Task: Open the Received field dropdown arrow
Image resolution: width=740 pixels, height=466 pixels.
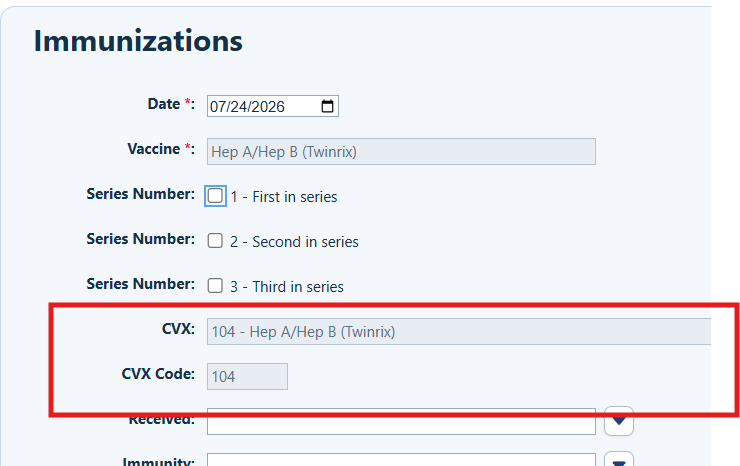Action: 619,421
